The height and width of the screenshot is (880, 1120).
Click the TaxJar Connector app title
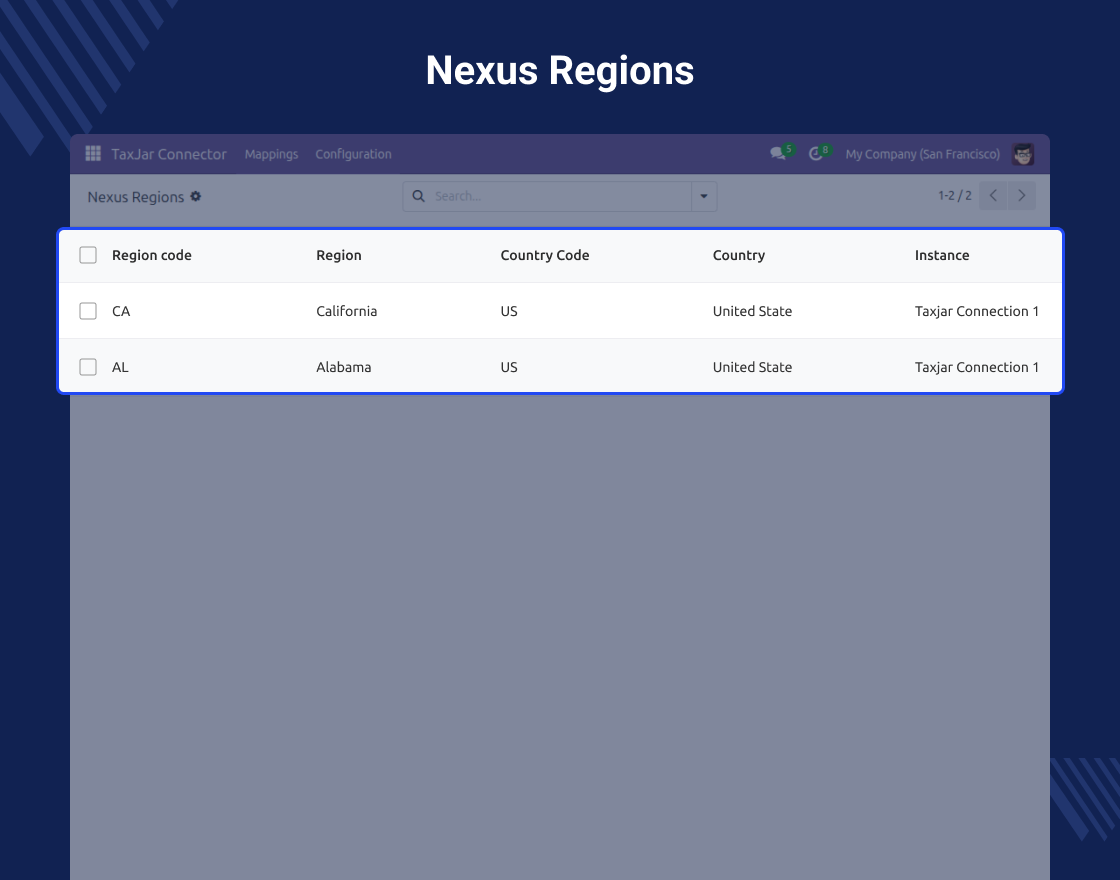169,154
